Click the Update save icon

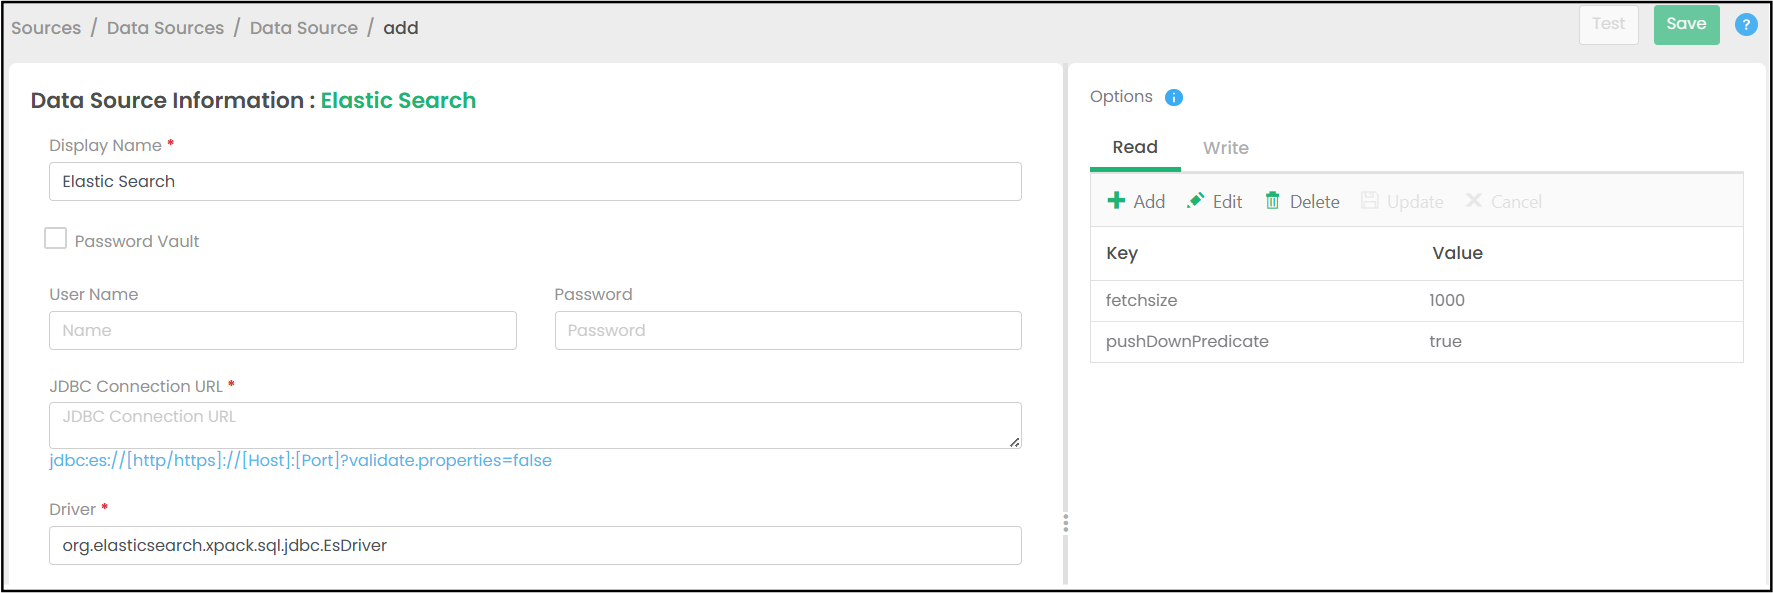click(x=1370, y=201)
